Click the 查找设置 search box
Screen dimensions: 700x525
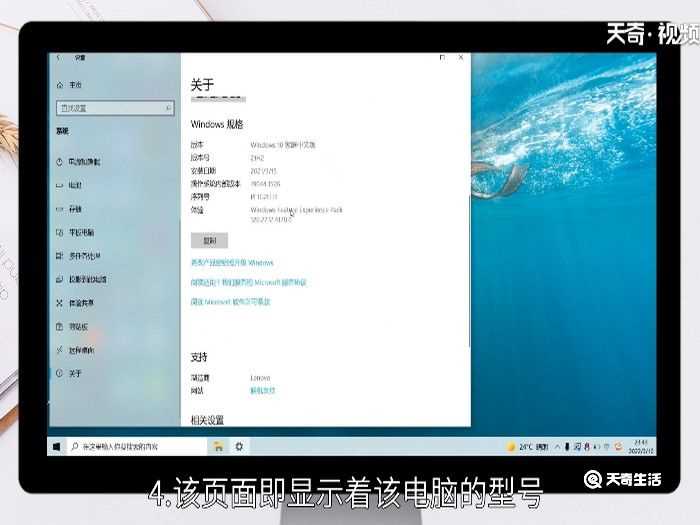click(x=115, y=108)
